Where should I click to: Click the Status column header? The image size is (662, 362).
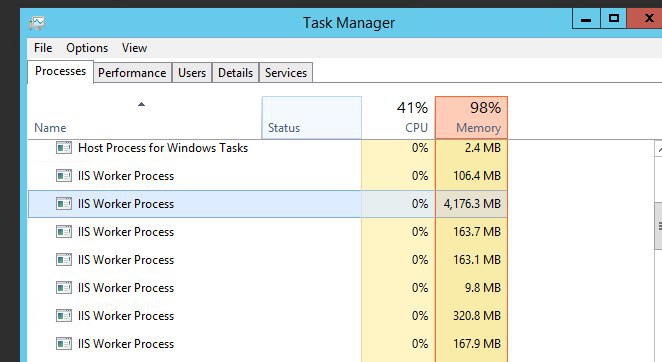click(x=312, y=118)
